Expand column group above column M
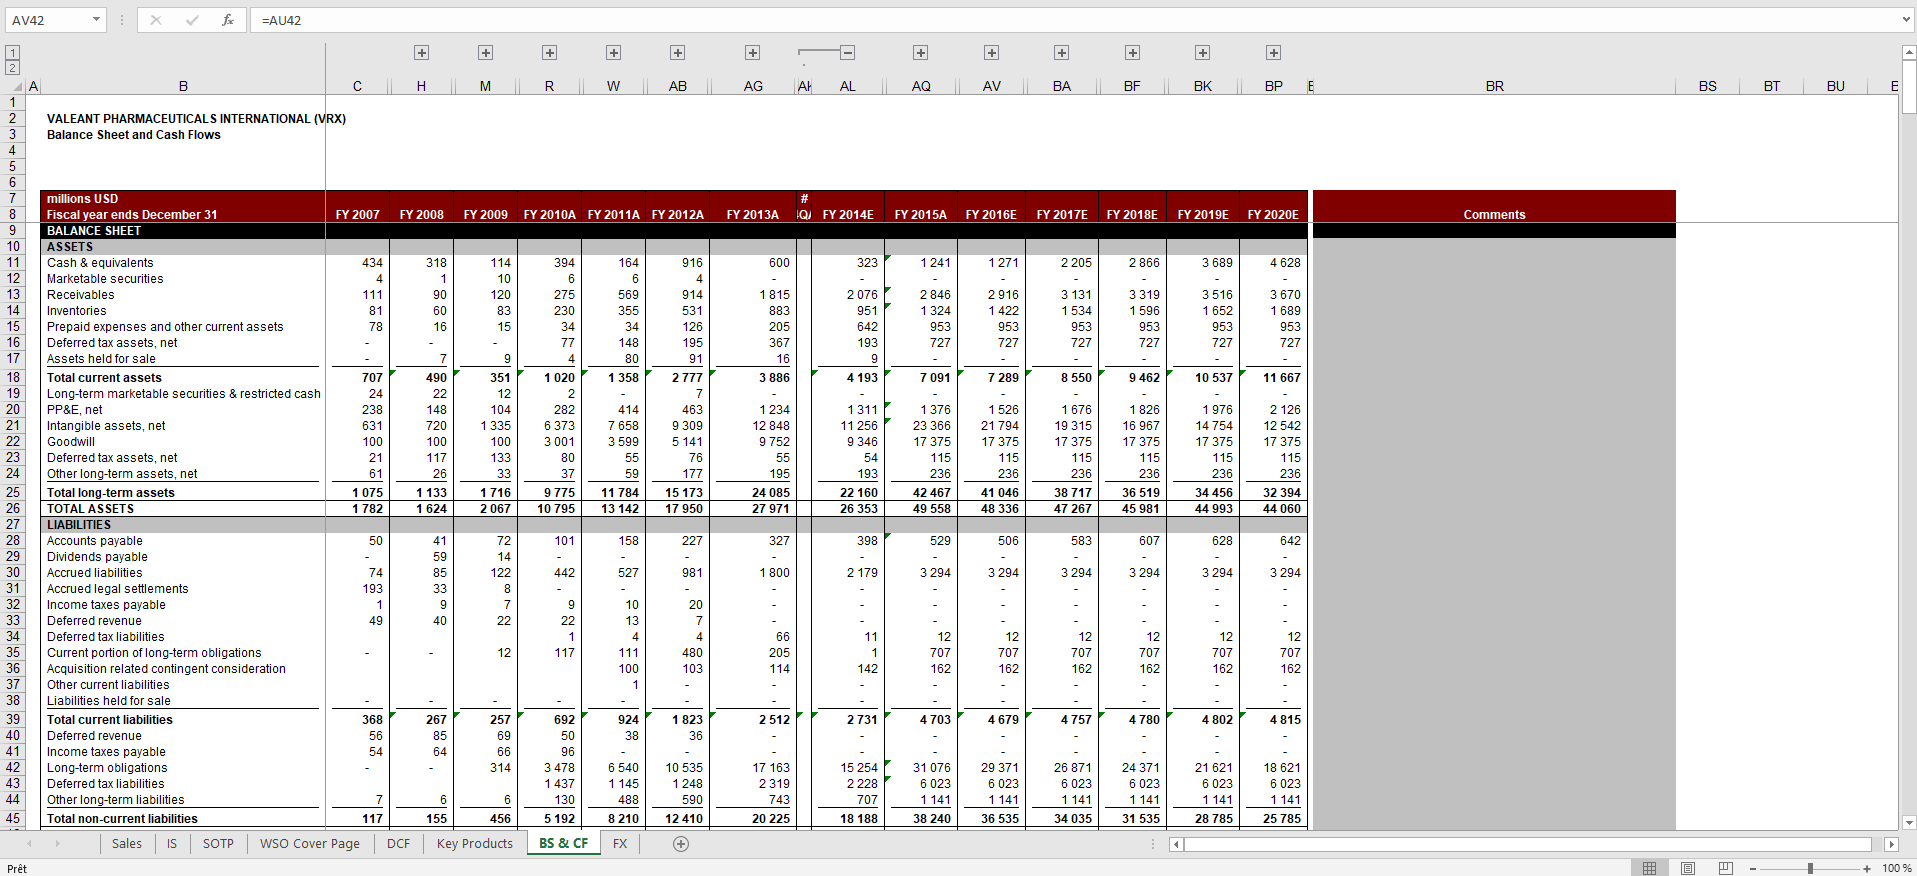The image size is (1917, 876). [486, 53]
